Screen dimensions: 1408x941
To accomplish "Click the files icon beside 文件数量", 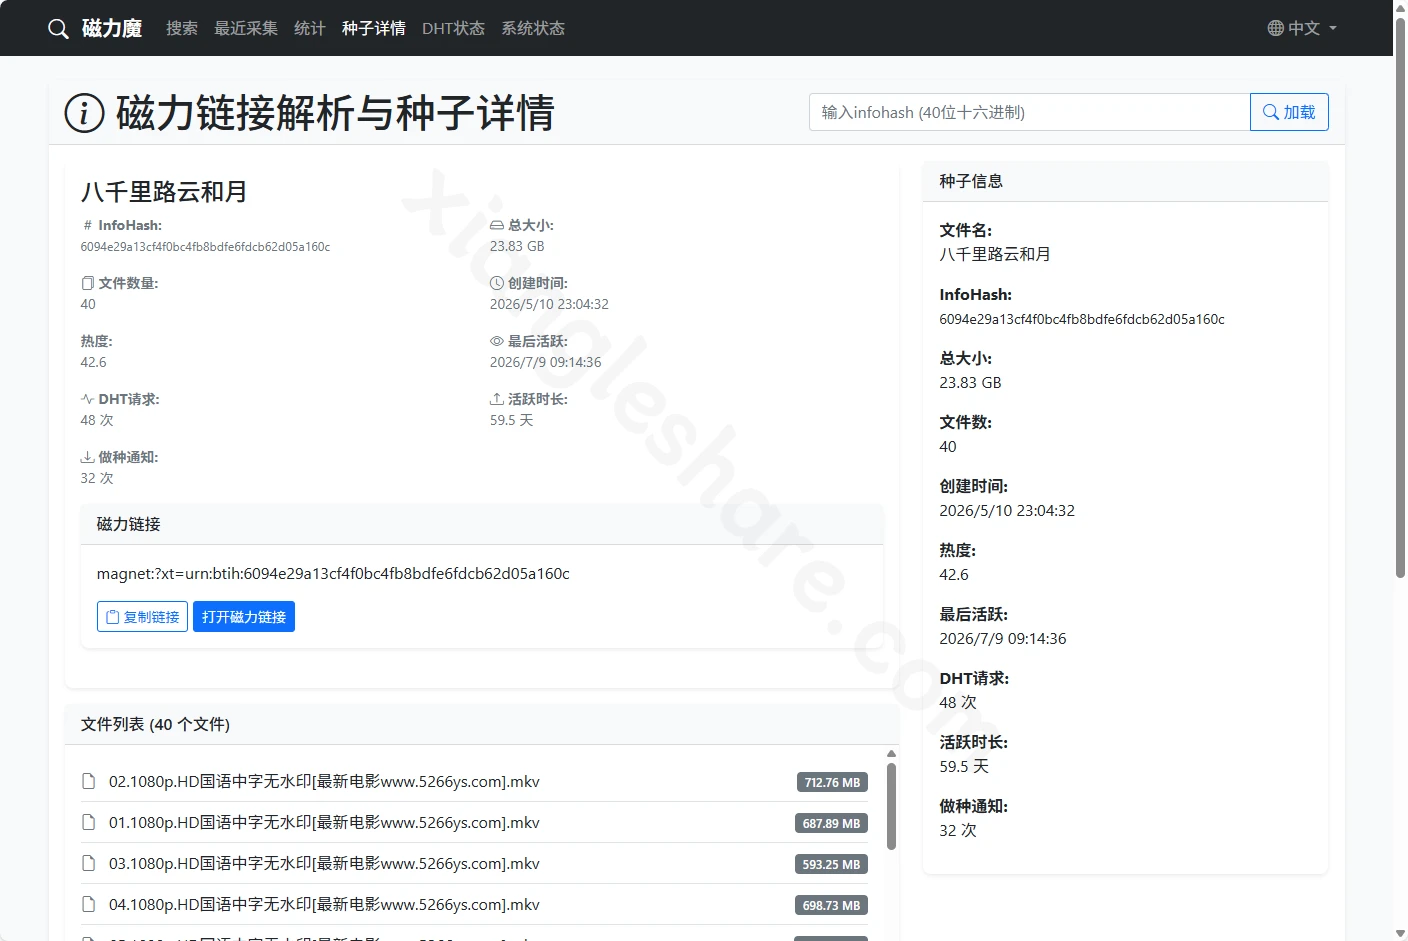I will [x=88, y=283].
